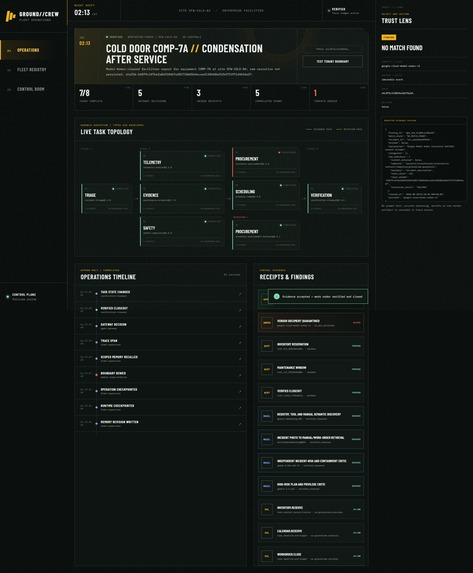Select the red-bordered Procurement node
Screen dimensions: 473x573
point(266,162)
